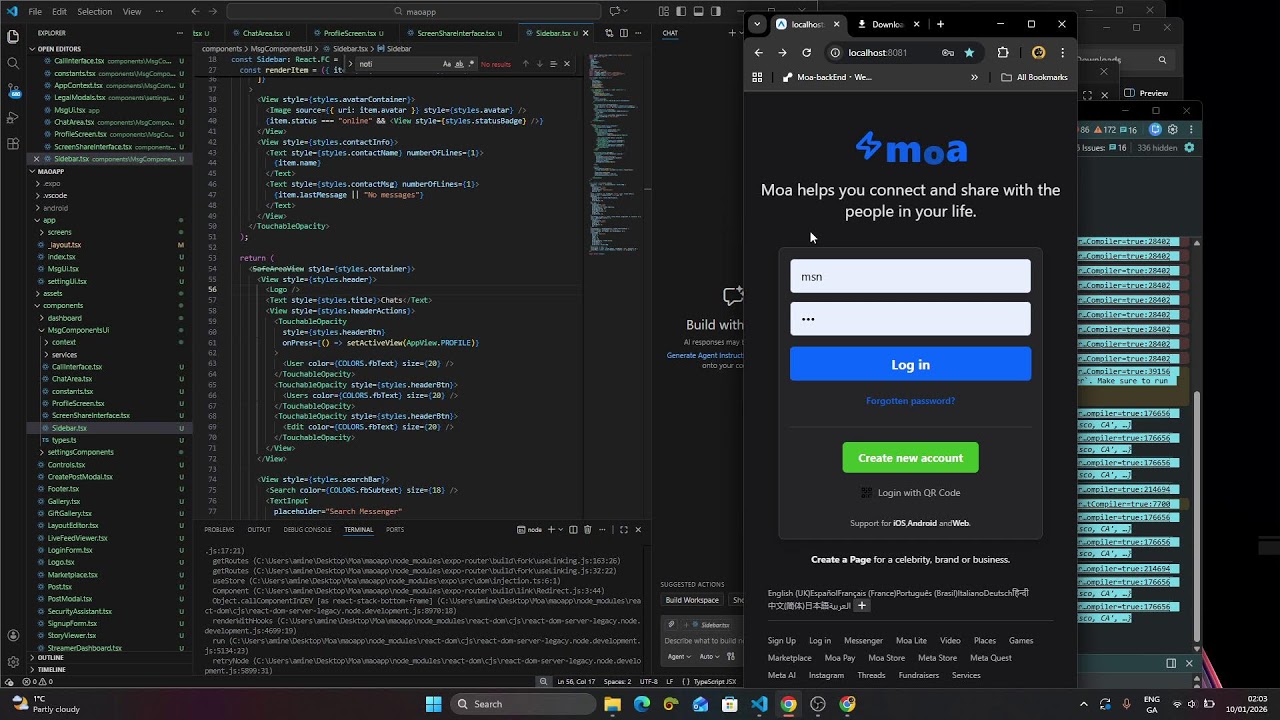This screenshot has width=1280, height=720.
Task: Open Windows Start menu on taskbar
Action: click(433, 704)
